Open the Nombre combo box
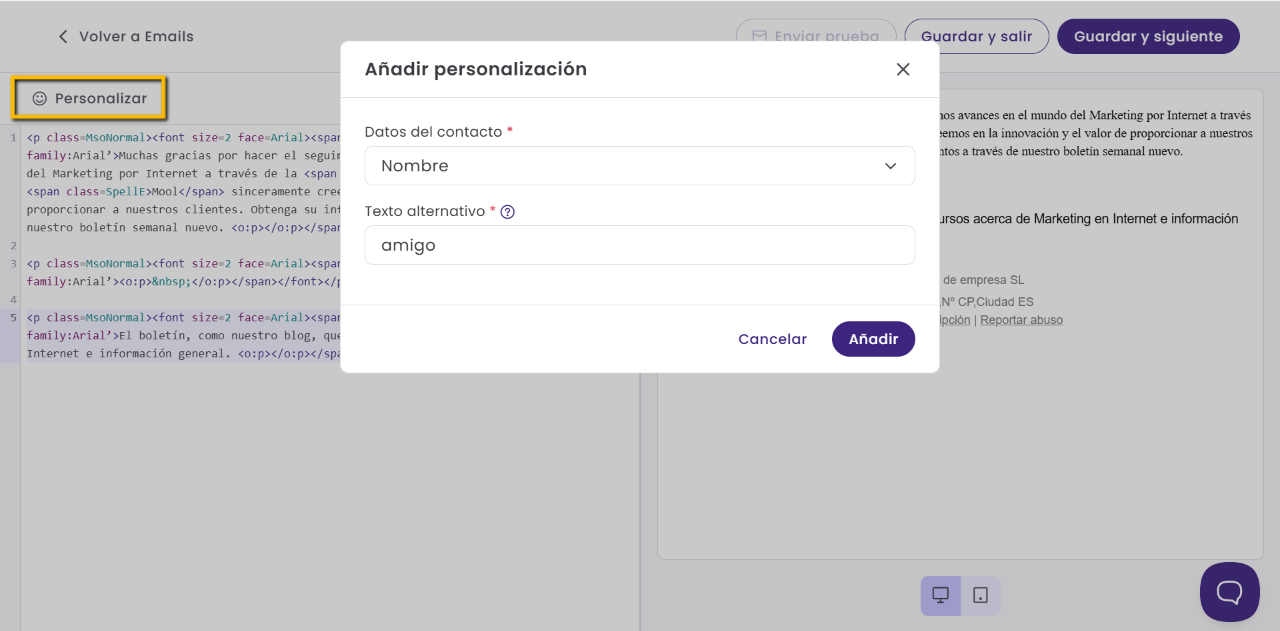The height and width of the screenshot is (631, 1280). pyautogui.click(x=640, y=166)
